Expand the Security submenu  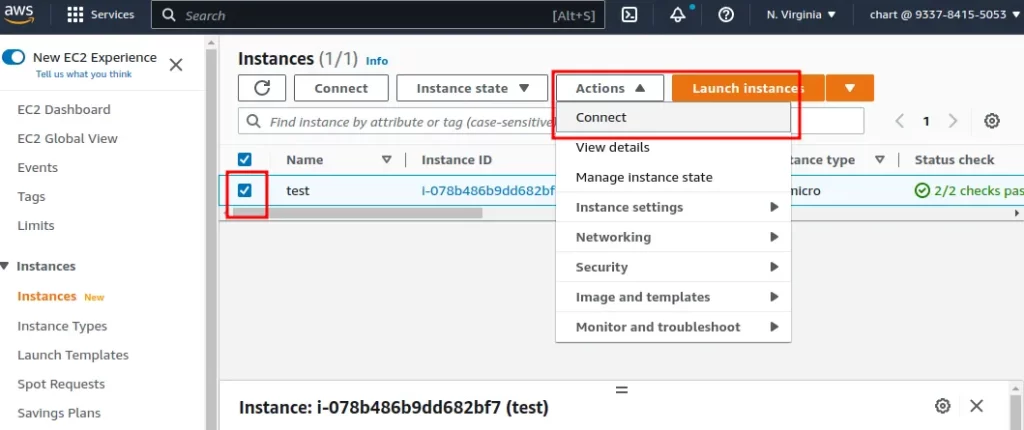pos(673,267)
